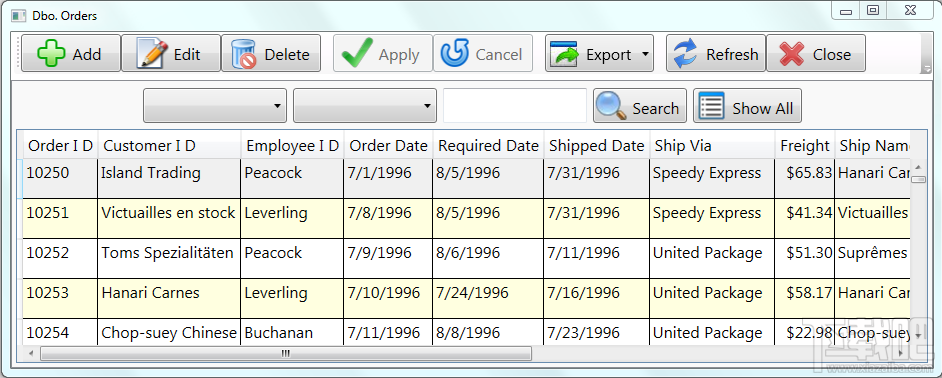The image size is (942, 378).
Task: Sort by Customer I D column header
Action: (170, 145)
